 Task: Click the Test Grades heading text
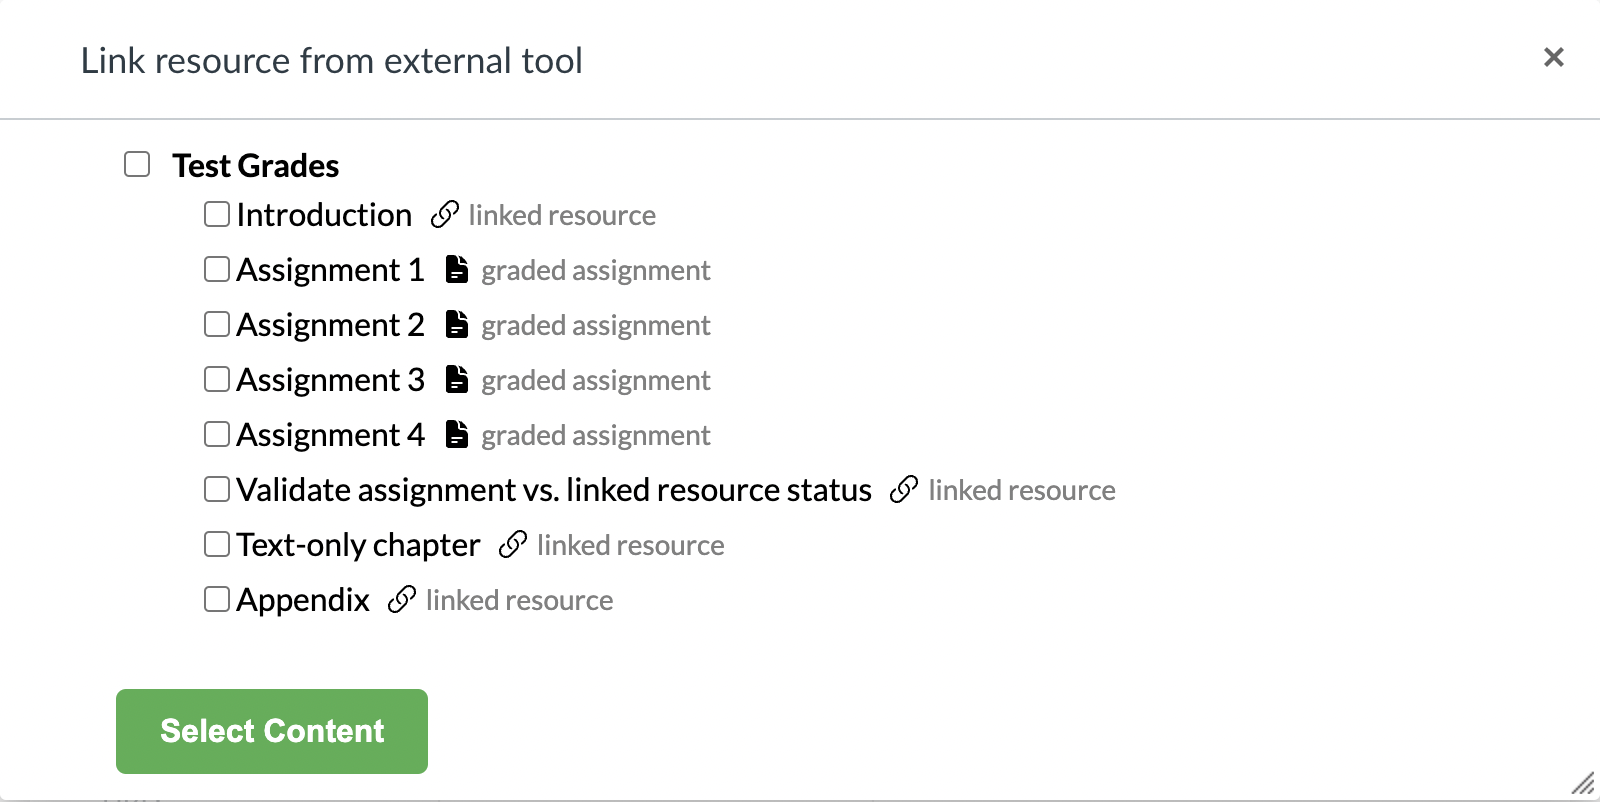click(256, 165)
